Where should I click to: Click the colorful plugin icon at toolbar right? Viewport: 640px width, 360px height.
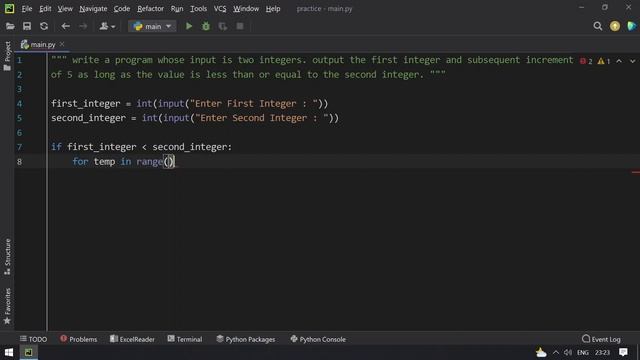click(x=632, y=27)
